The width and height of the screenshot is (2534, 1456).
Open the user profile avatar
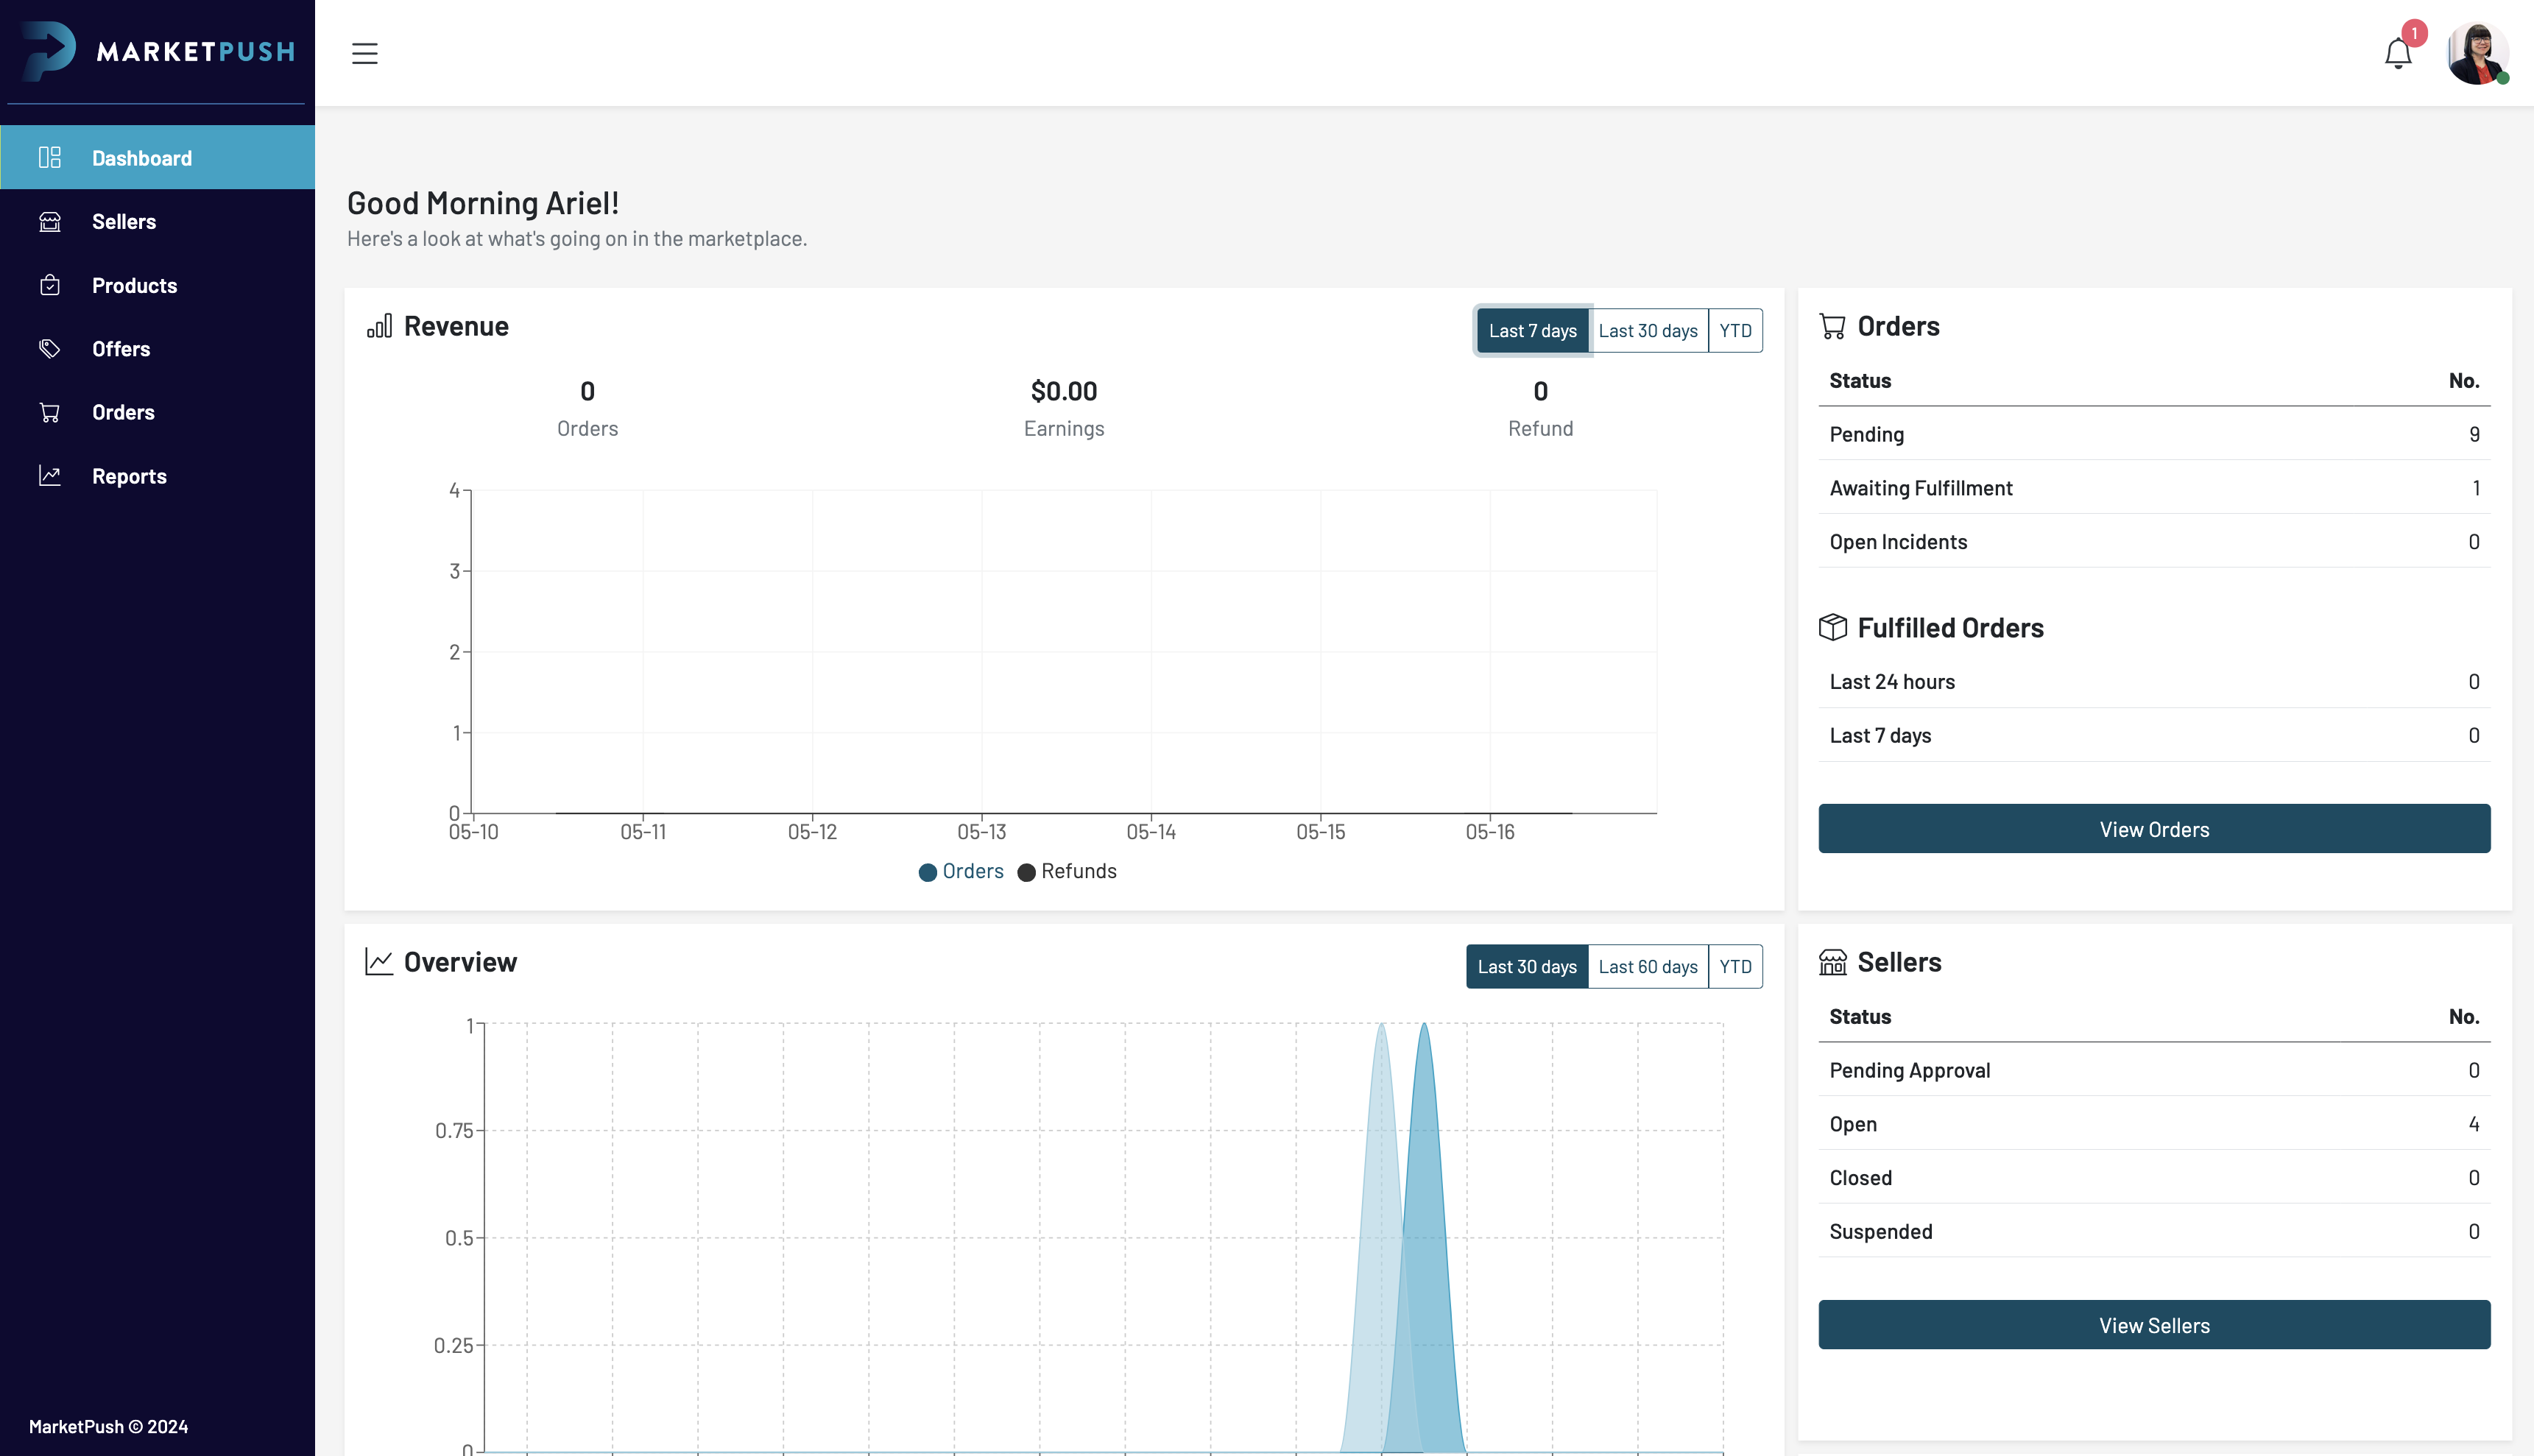2476,53
